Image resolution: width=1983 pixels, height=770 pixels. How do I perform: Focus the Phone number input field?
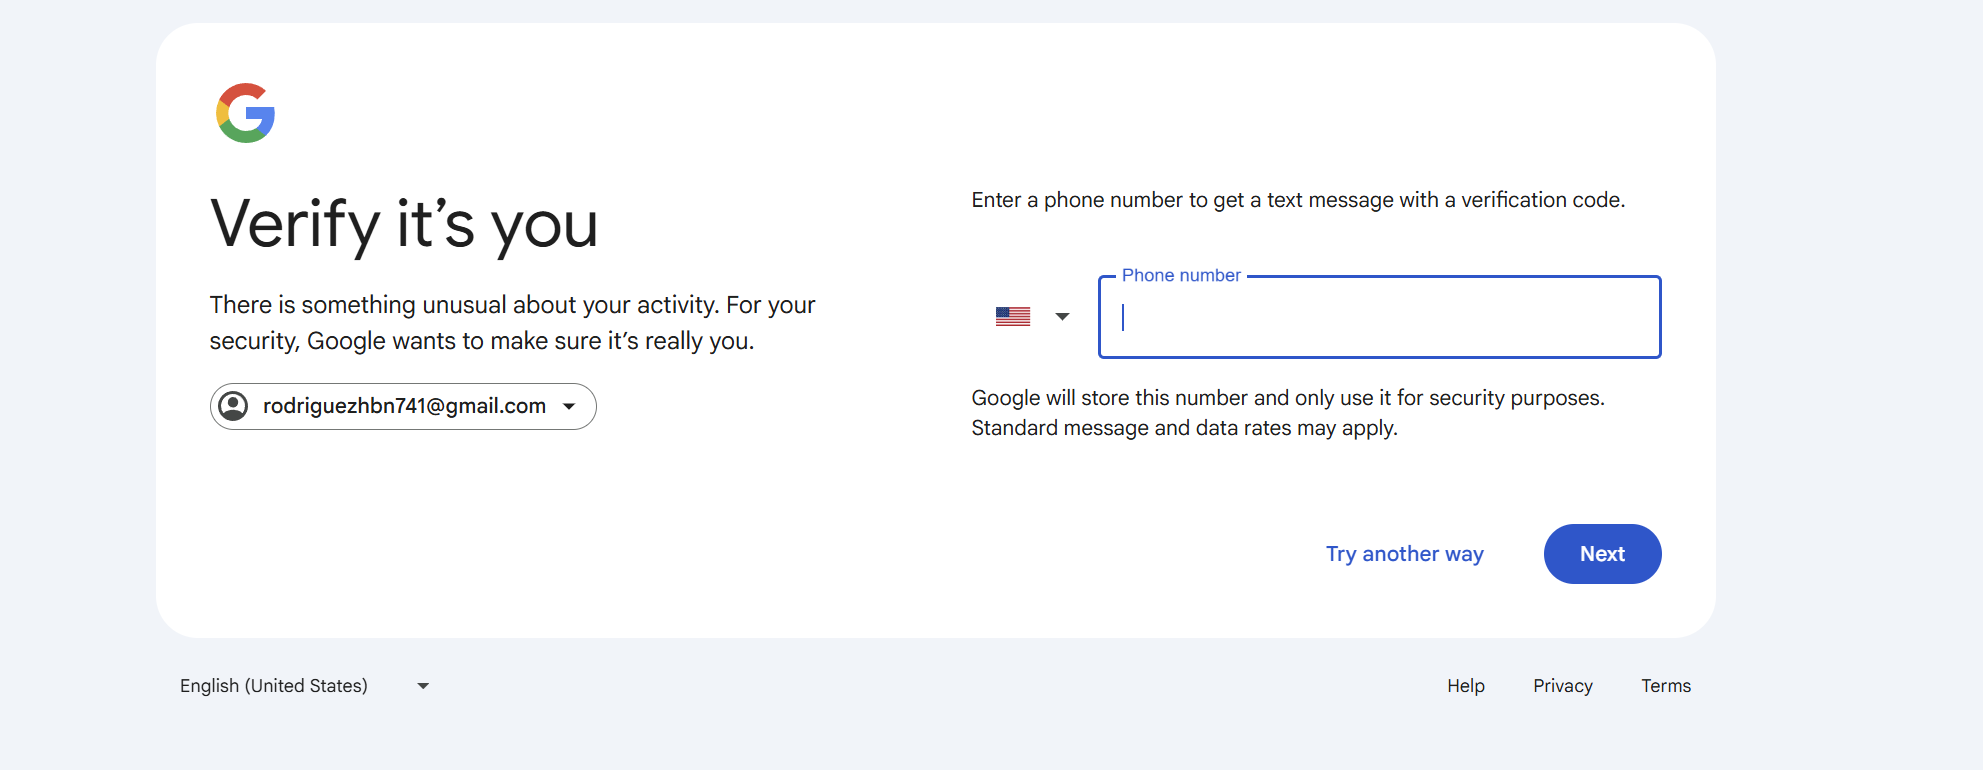pos(1380,317)
